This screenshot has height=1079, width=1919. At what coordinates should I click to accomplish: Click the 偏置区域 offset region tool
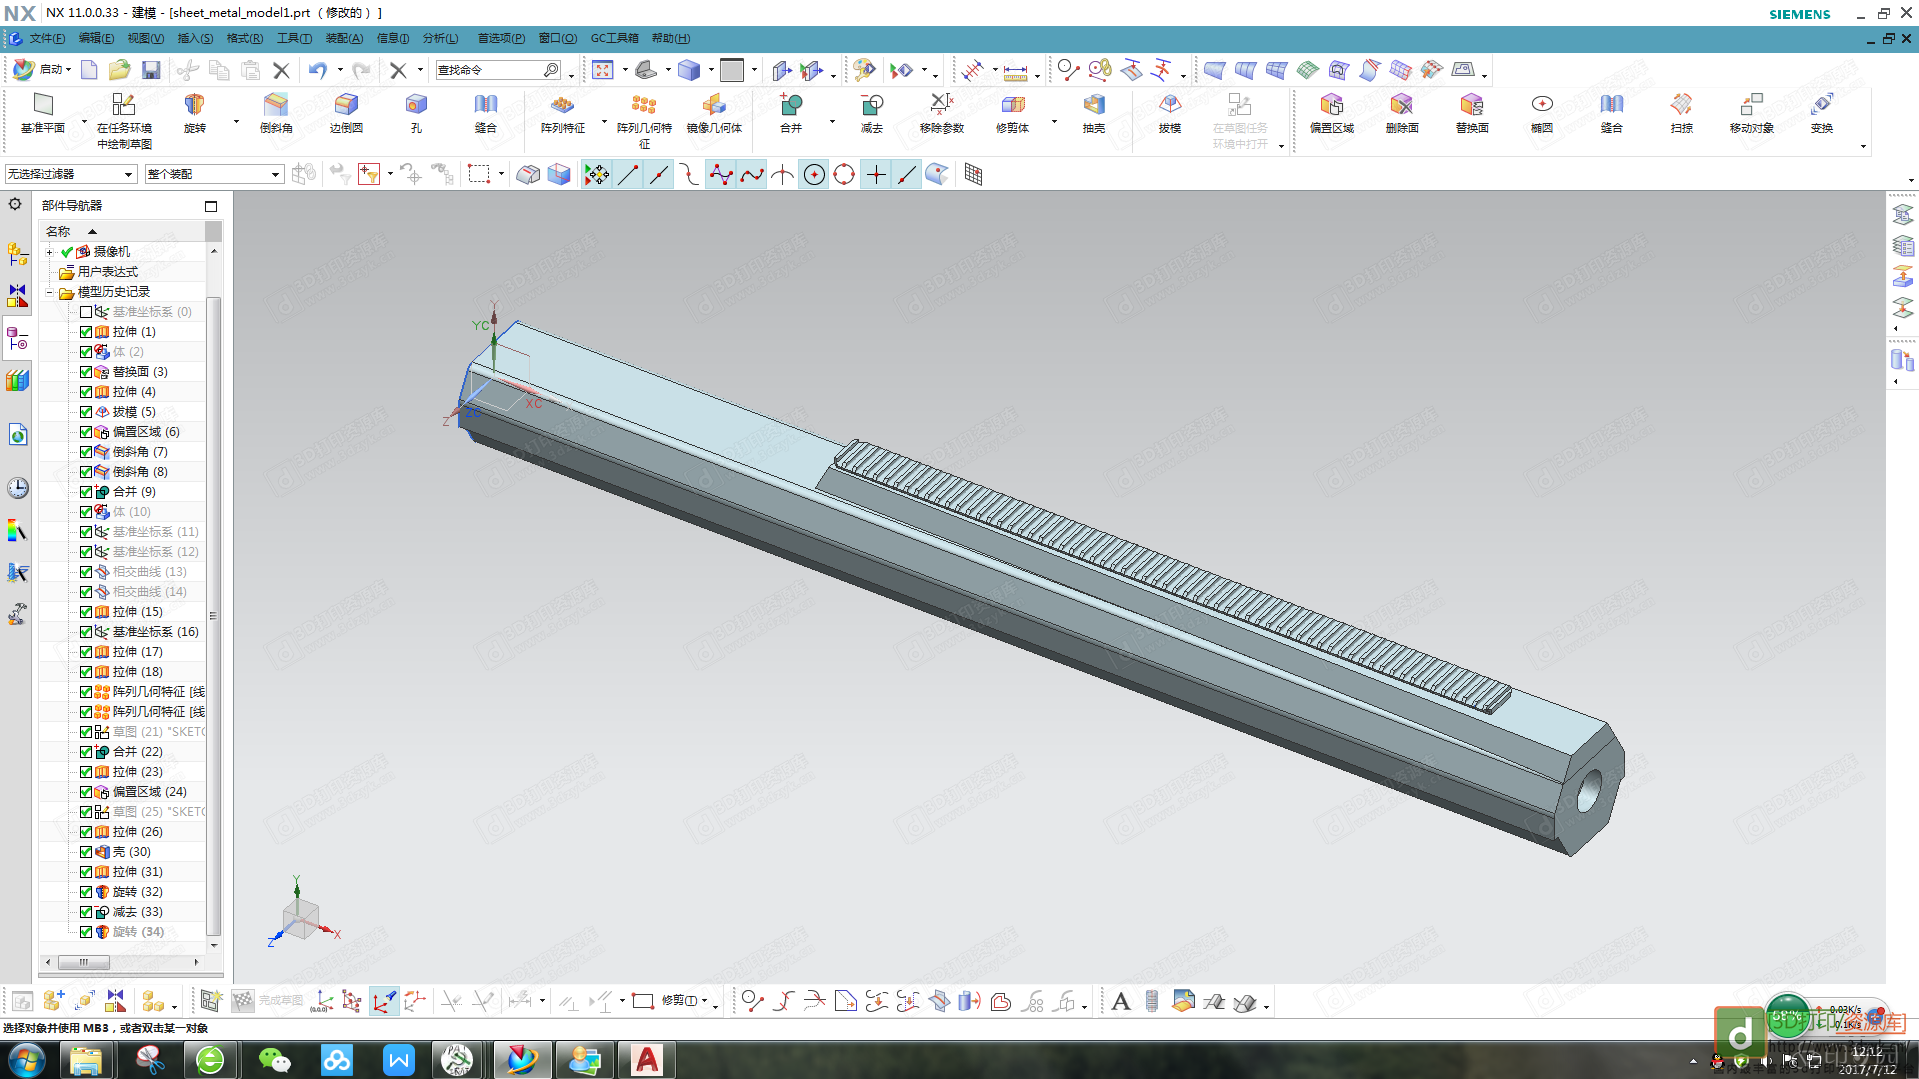[1332, 113]
